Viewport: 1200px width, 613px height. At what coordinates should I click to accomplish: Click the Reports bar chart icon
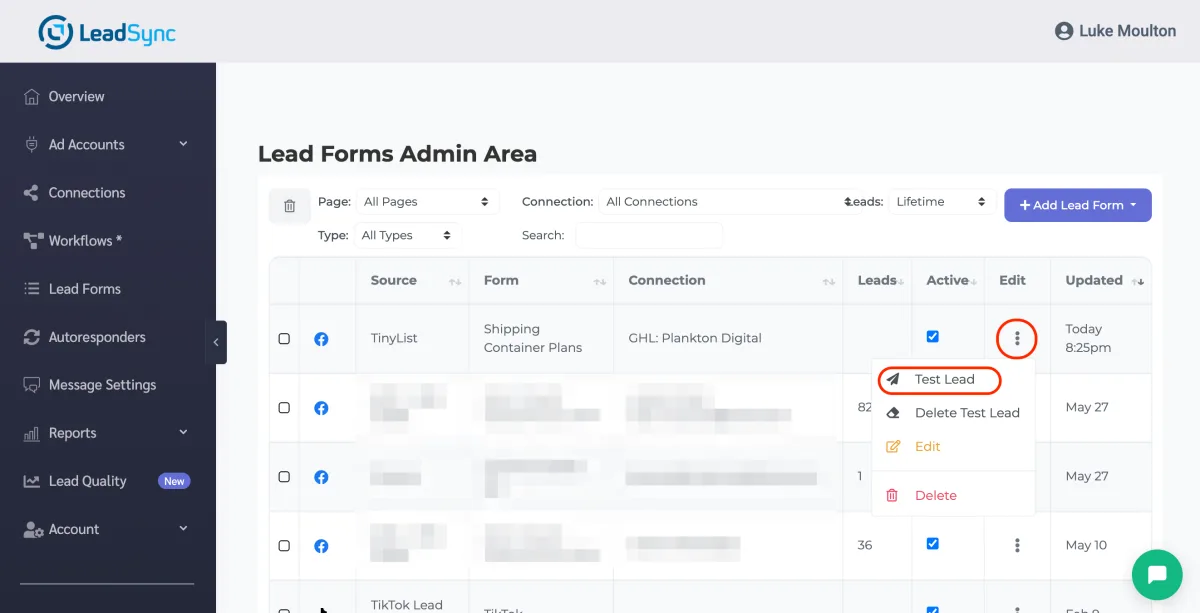(x=32, y=433)
